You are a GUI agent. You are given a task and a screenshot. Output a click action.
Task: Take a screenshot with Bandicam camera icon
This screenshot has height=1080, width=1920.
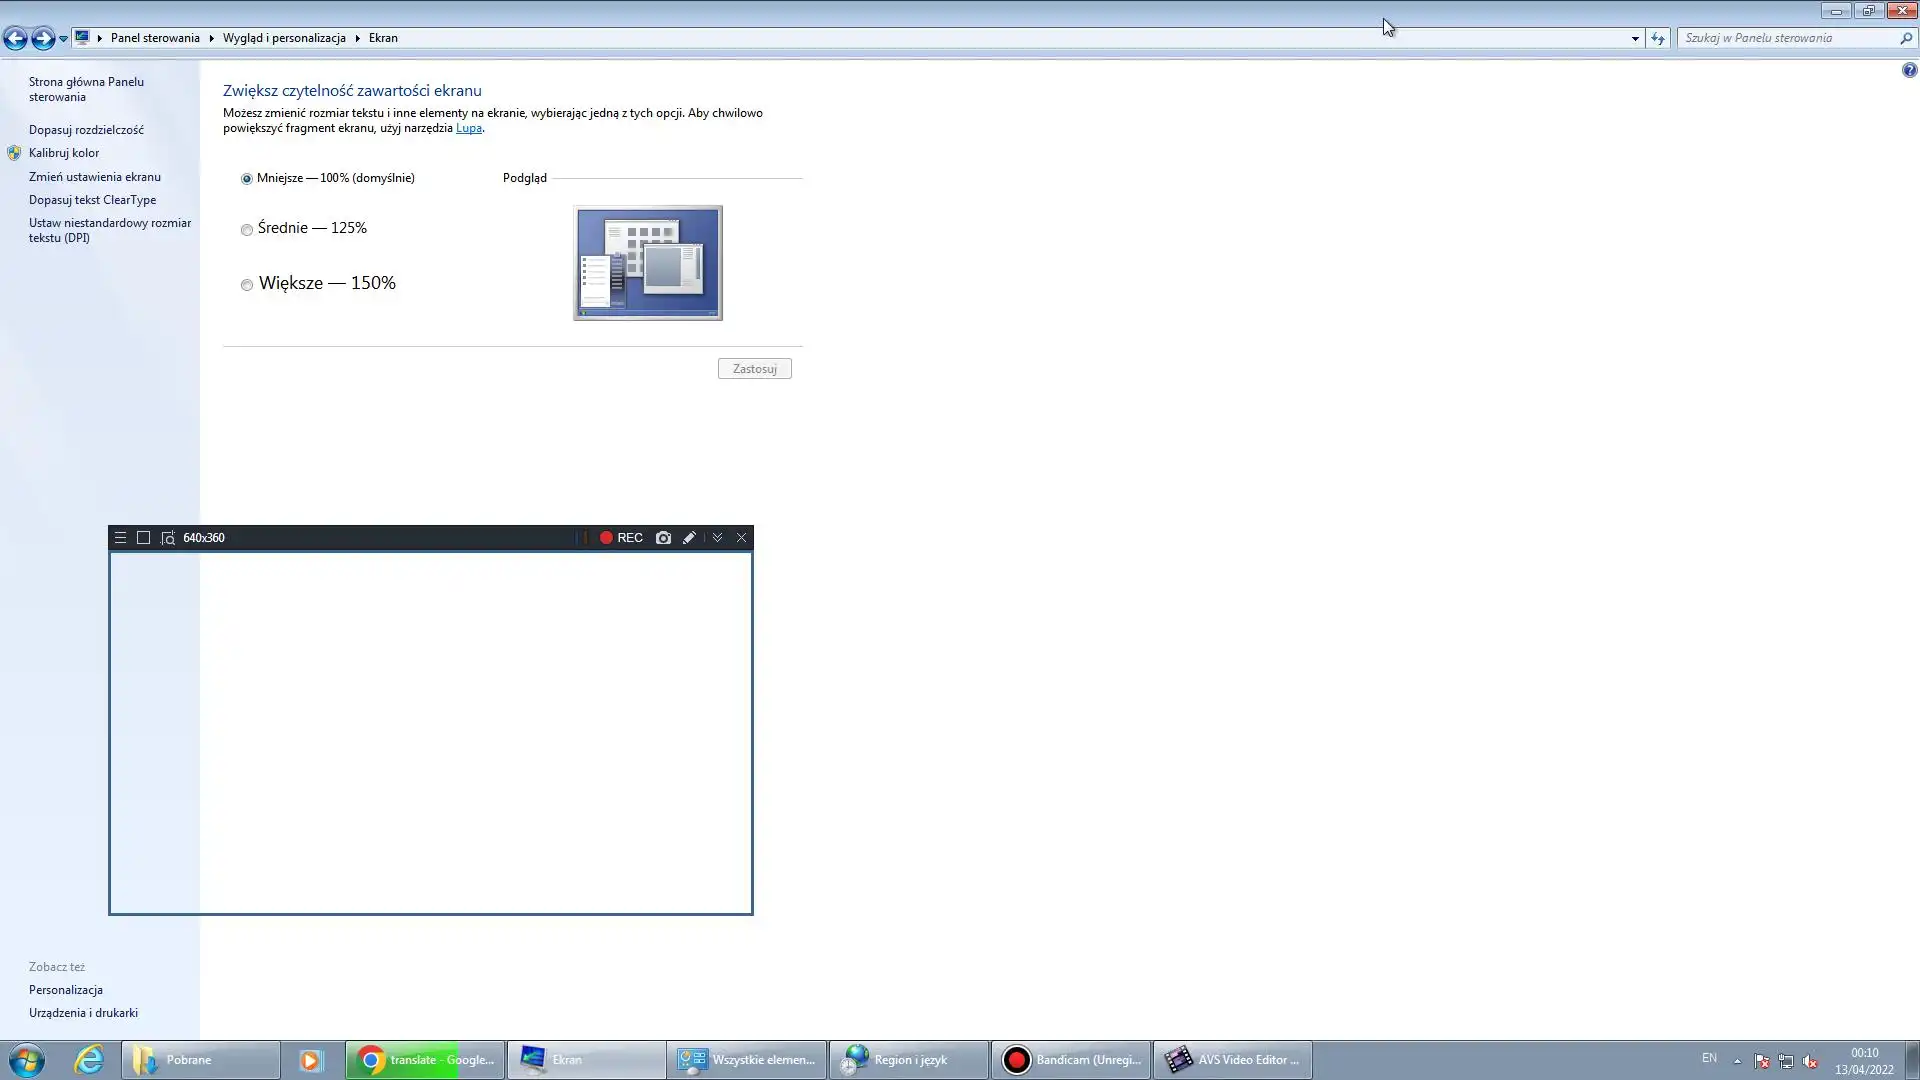[x=663, y=538]
